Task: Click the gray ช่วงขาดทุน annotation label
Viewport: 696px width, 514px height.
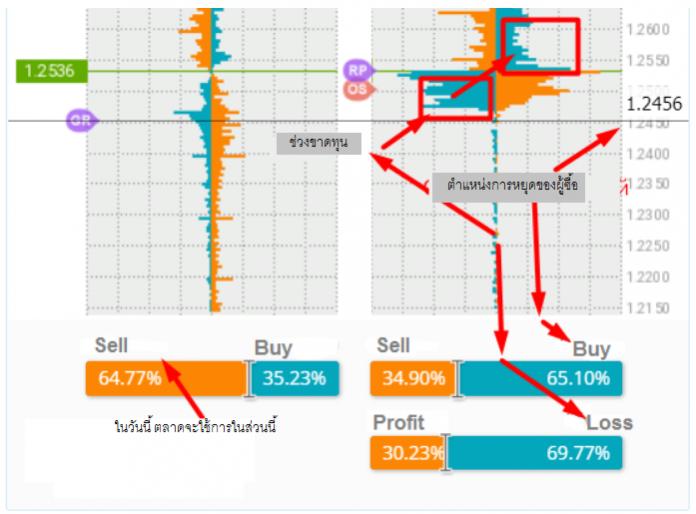Action: pyautogui.click(x=319, y=143)
